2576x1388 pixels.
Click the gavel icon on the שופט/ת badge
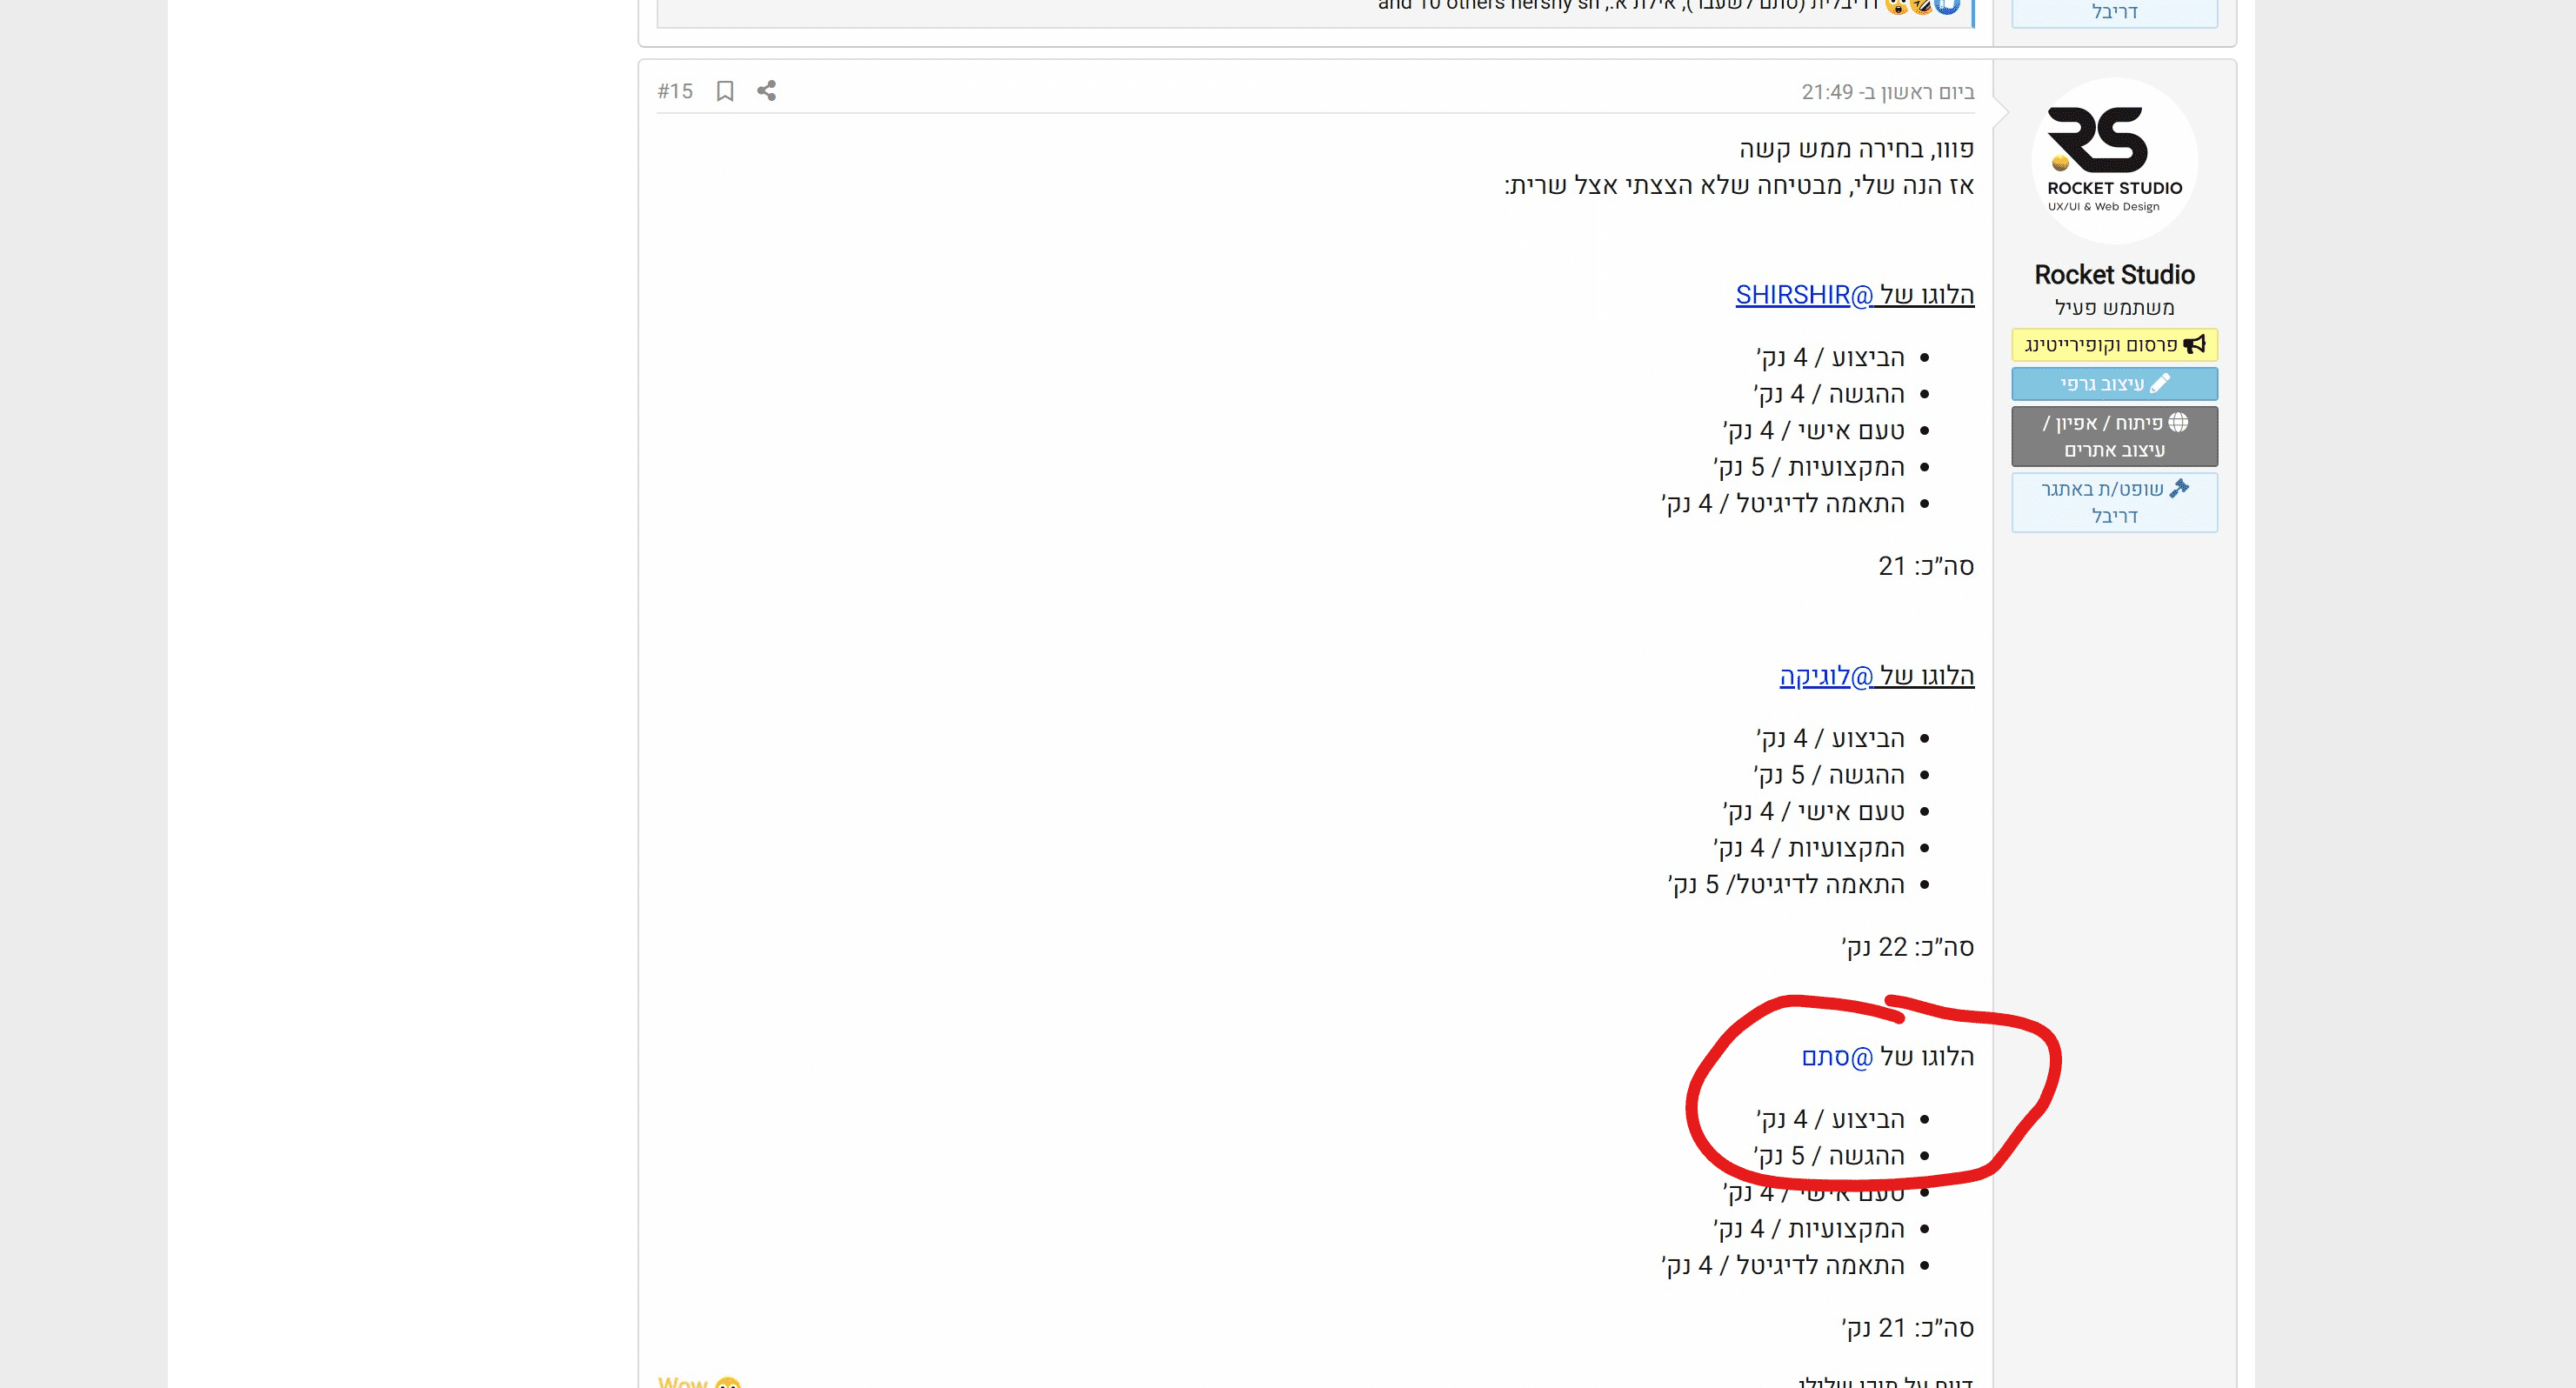click(x=2180, y=488)
